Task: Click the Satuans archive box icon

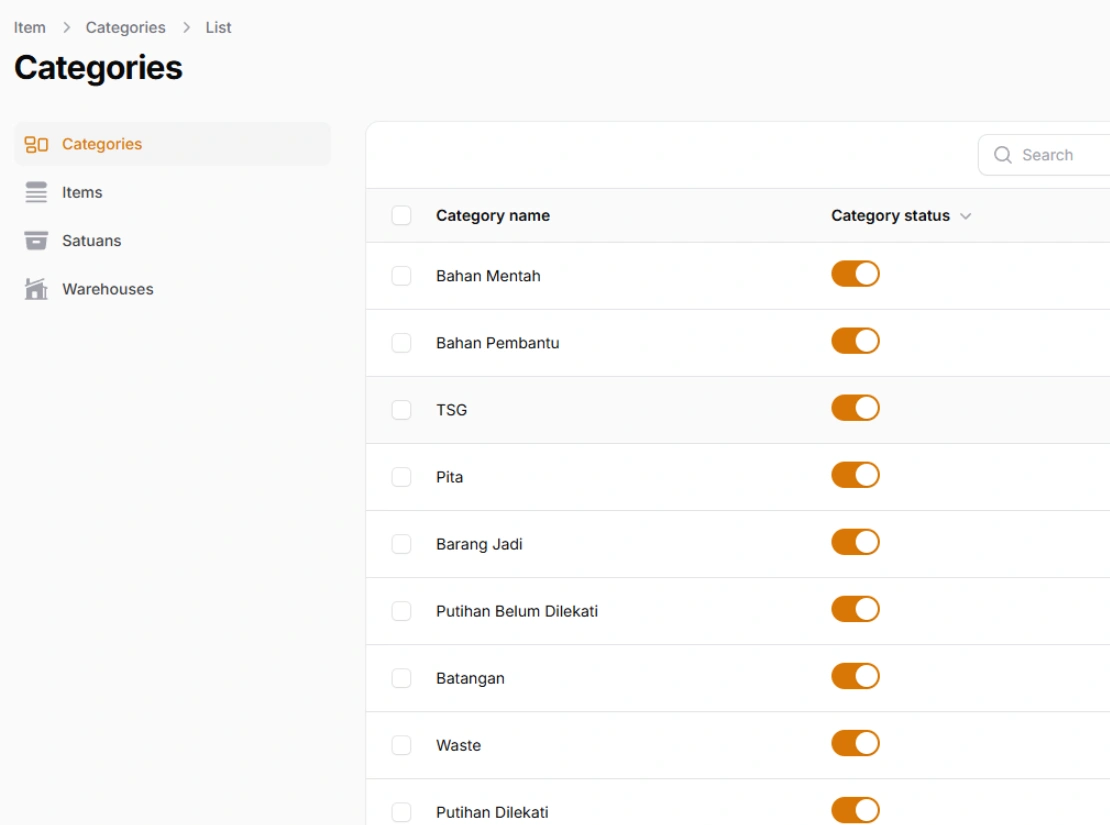Action: click(x=36, y=241)
